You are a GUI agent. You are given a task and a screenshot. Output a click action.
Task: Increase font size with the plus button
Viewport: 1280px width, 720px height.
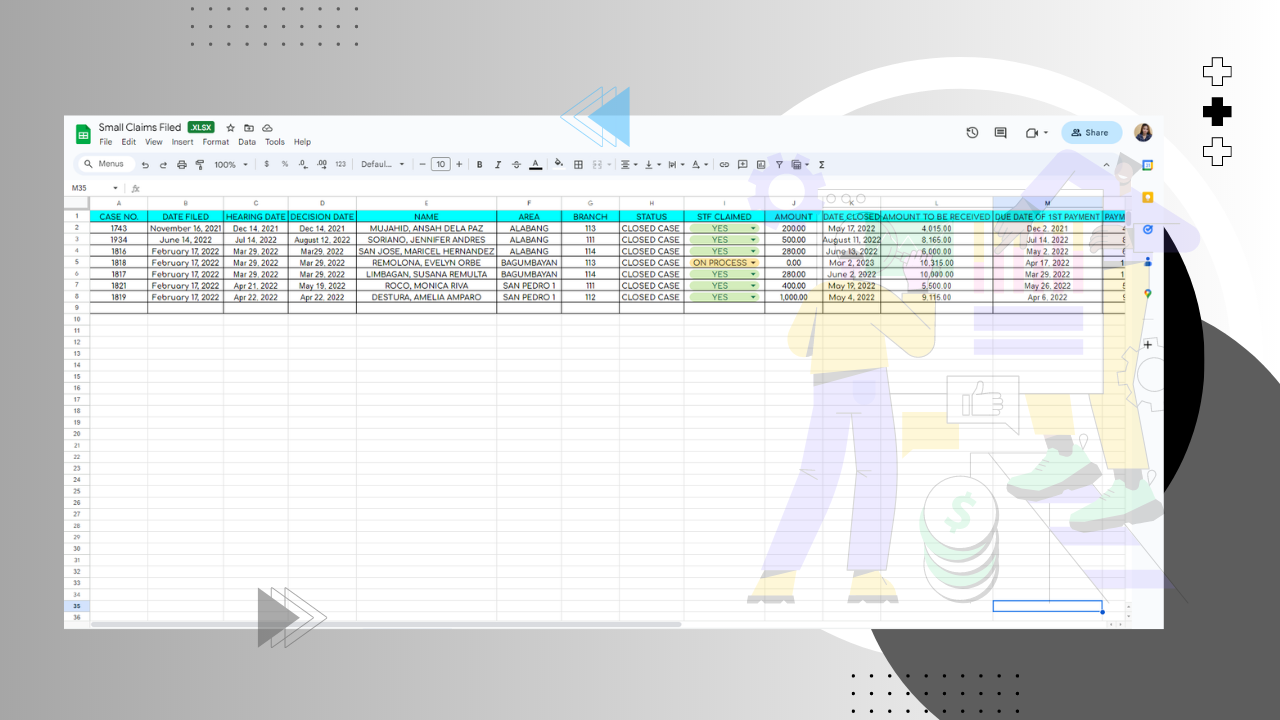pos(459,164)
